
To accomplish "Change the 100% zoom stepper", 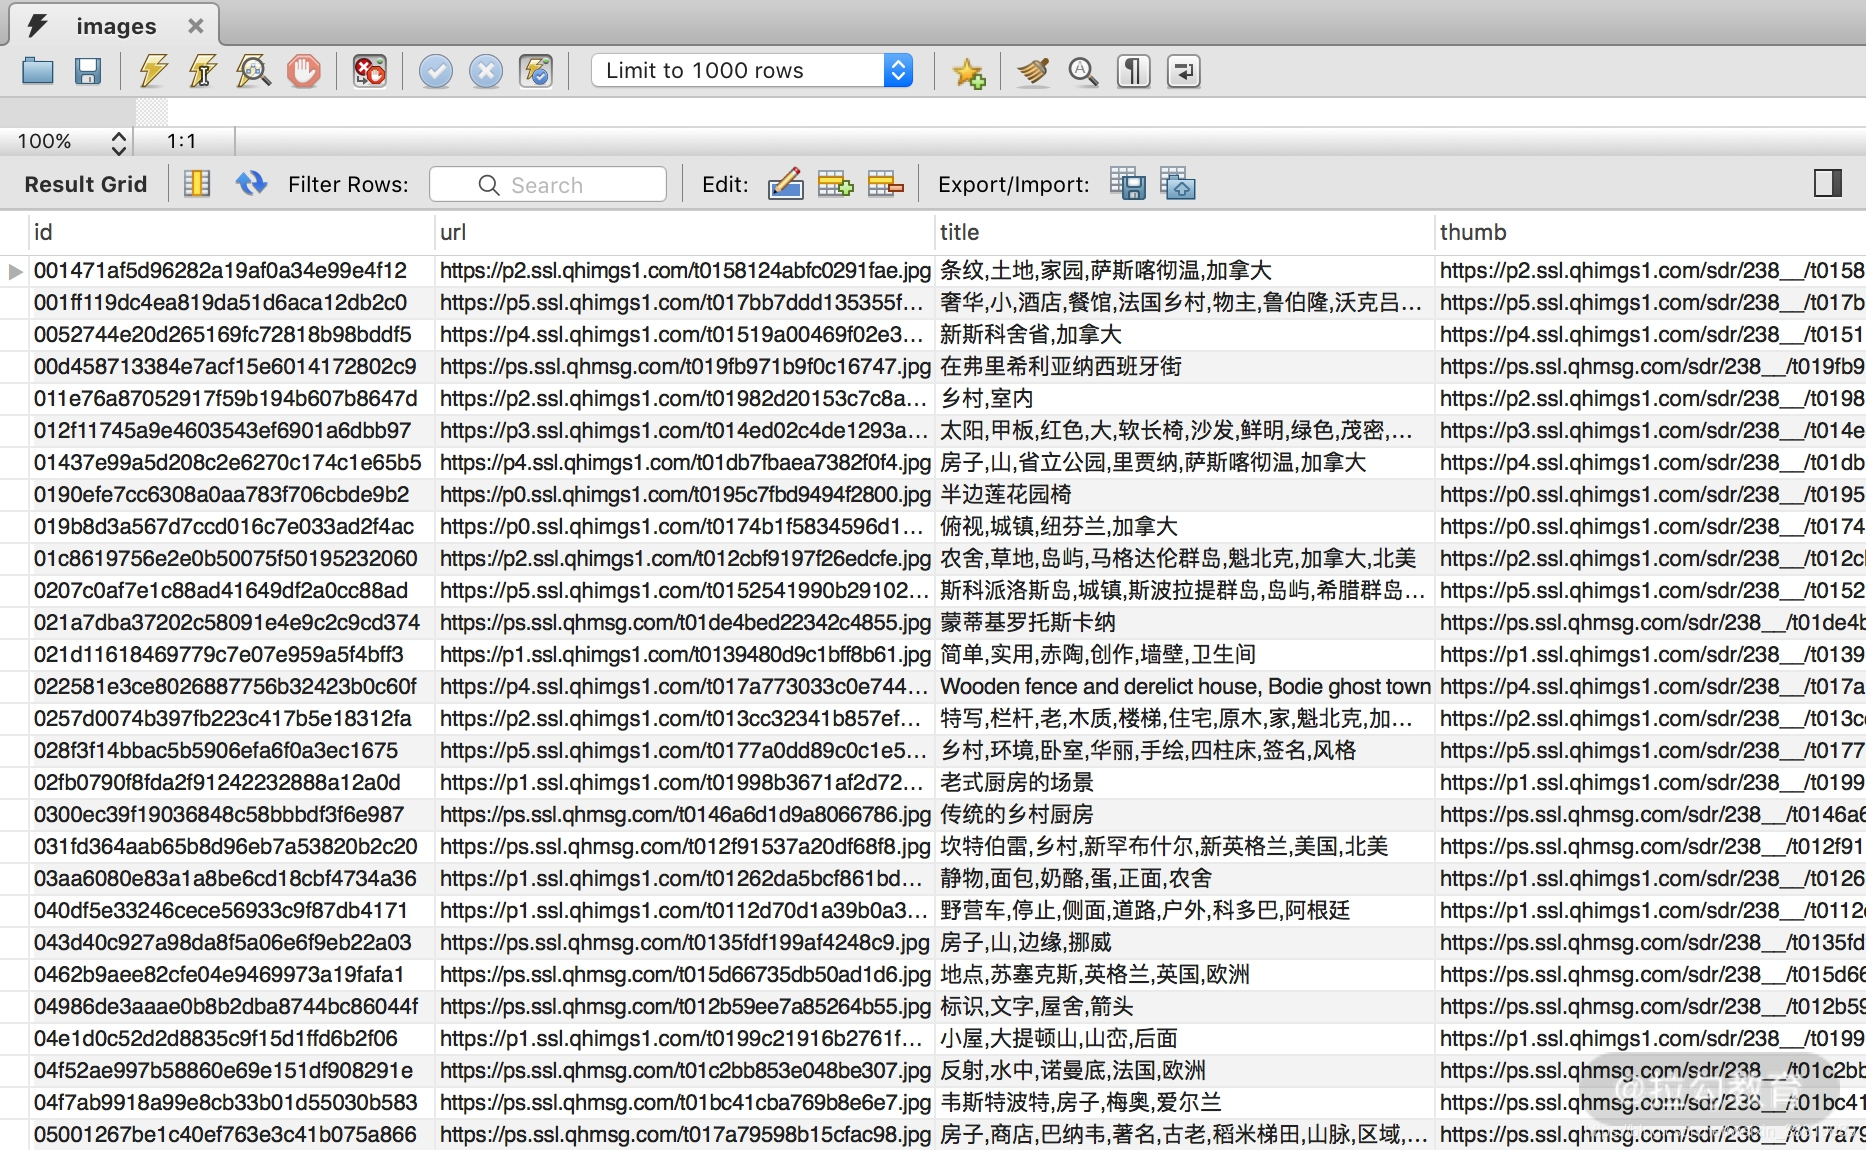I will pyautogui.click(x=119, y=142).
